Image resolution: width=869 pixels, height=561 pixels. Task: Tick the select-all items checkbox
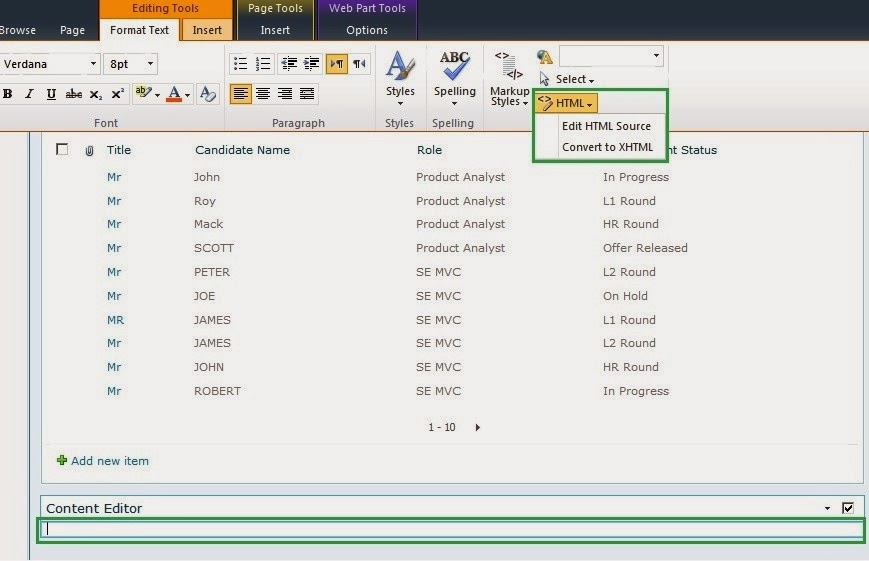point(62,149)
